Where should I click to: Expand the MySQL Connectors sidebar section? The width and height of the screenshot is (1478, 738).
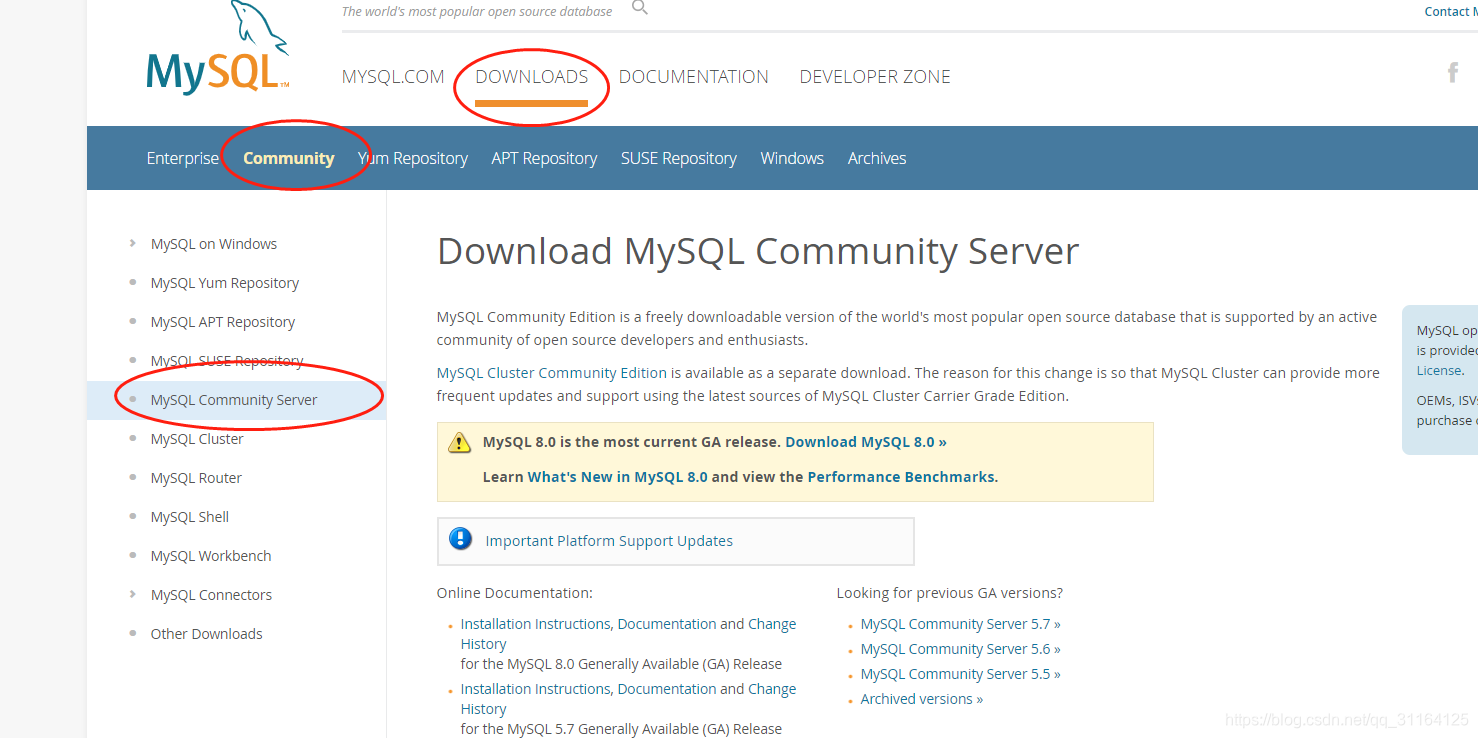point(211,594)
